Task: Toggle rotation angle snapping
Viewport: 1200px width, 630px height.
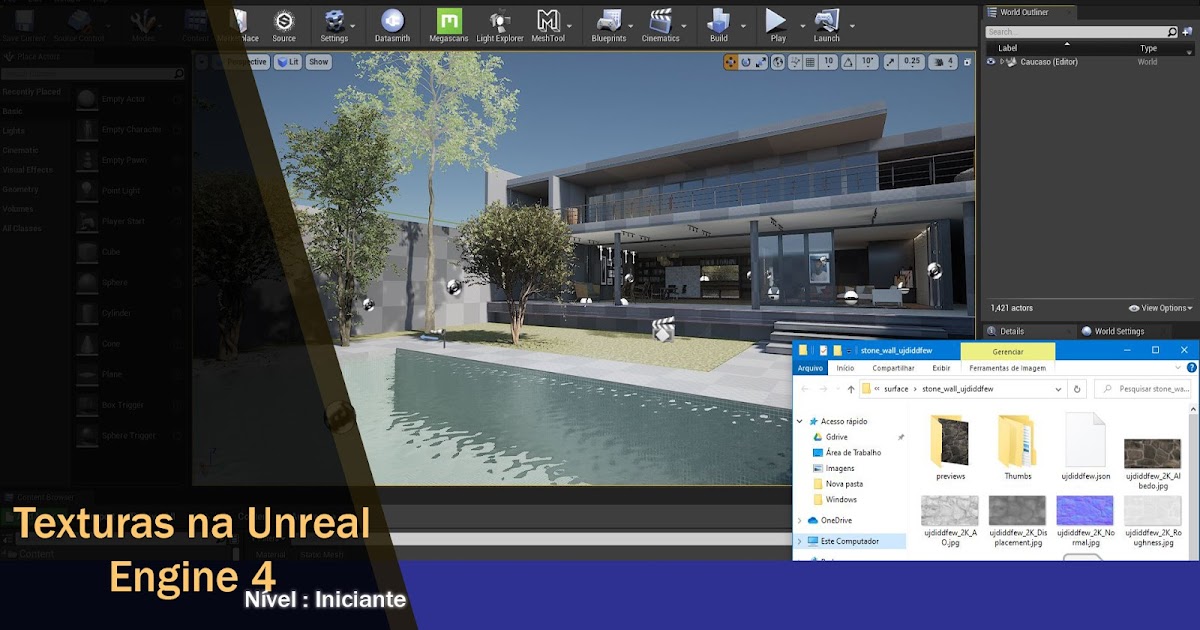Action: coord(848,61)
